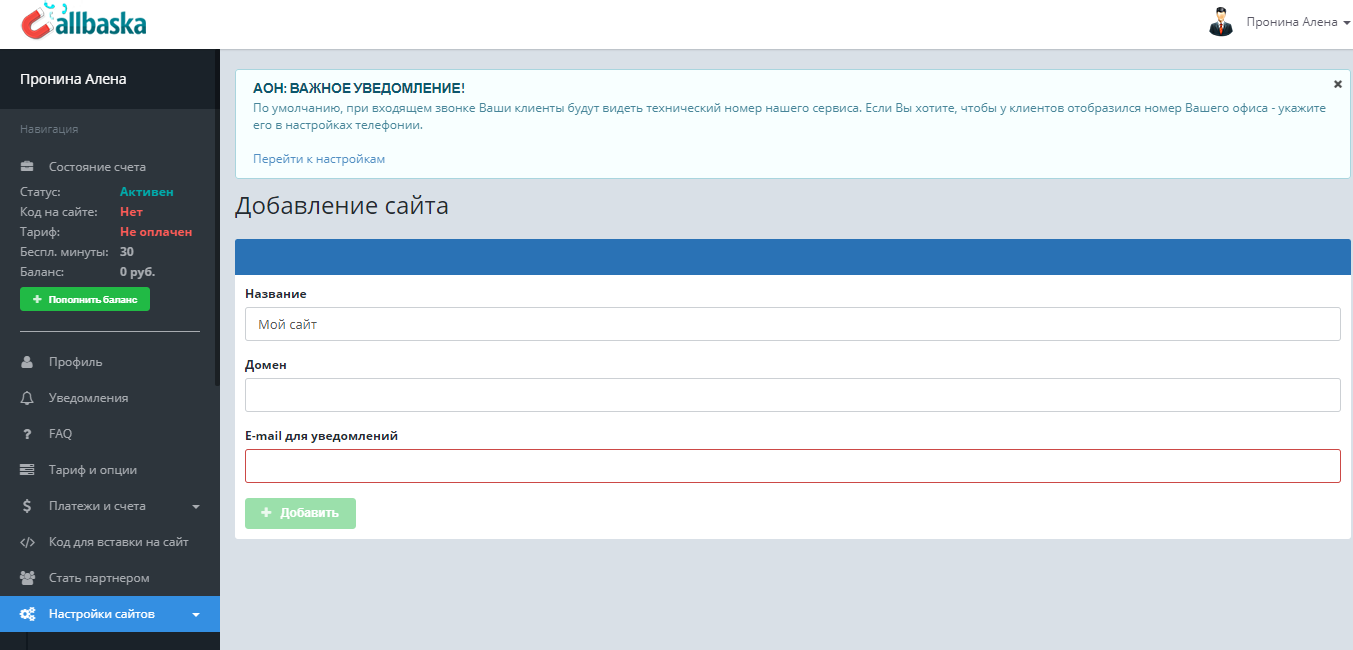This screenshot has width=1353, height=650.
Task: Click the gears icon for Настройки сайтов
Action: click(x=28, y=614)
